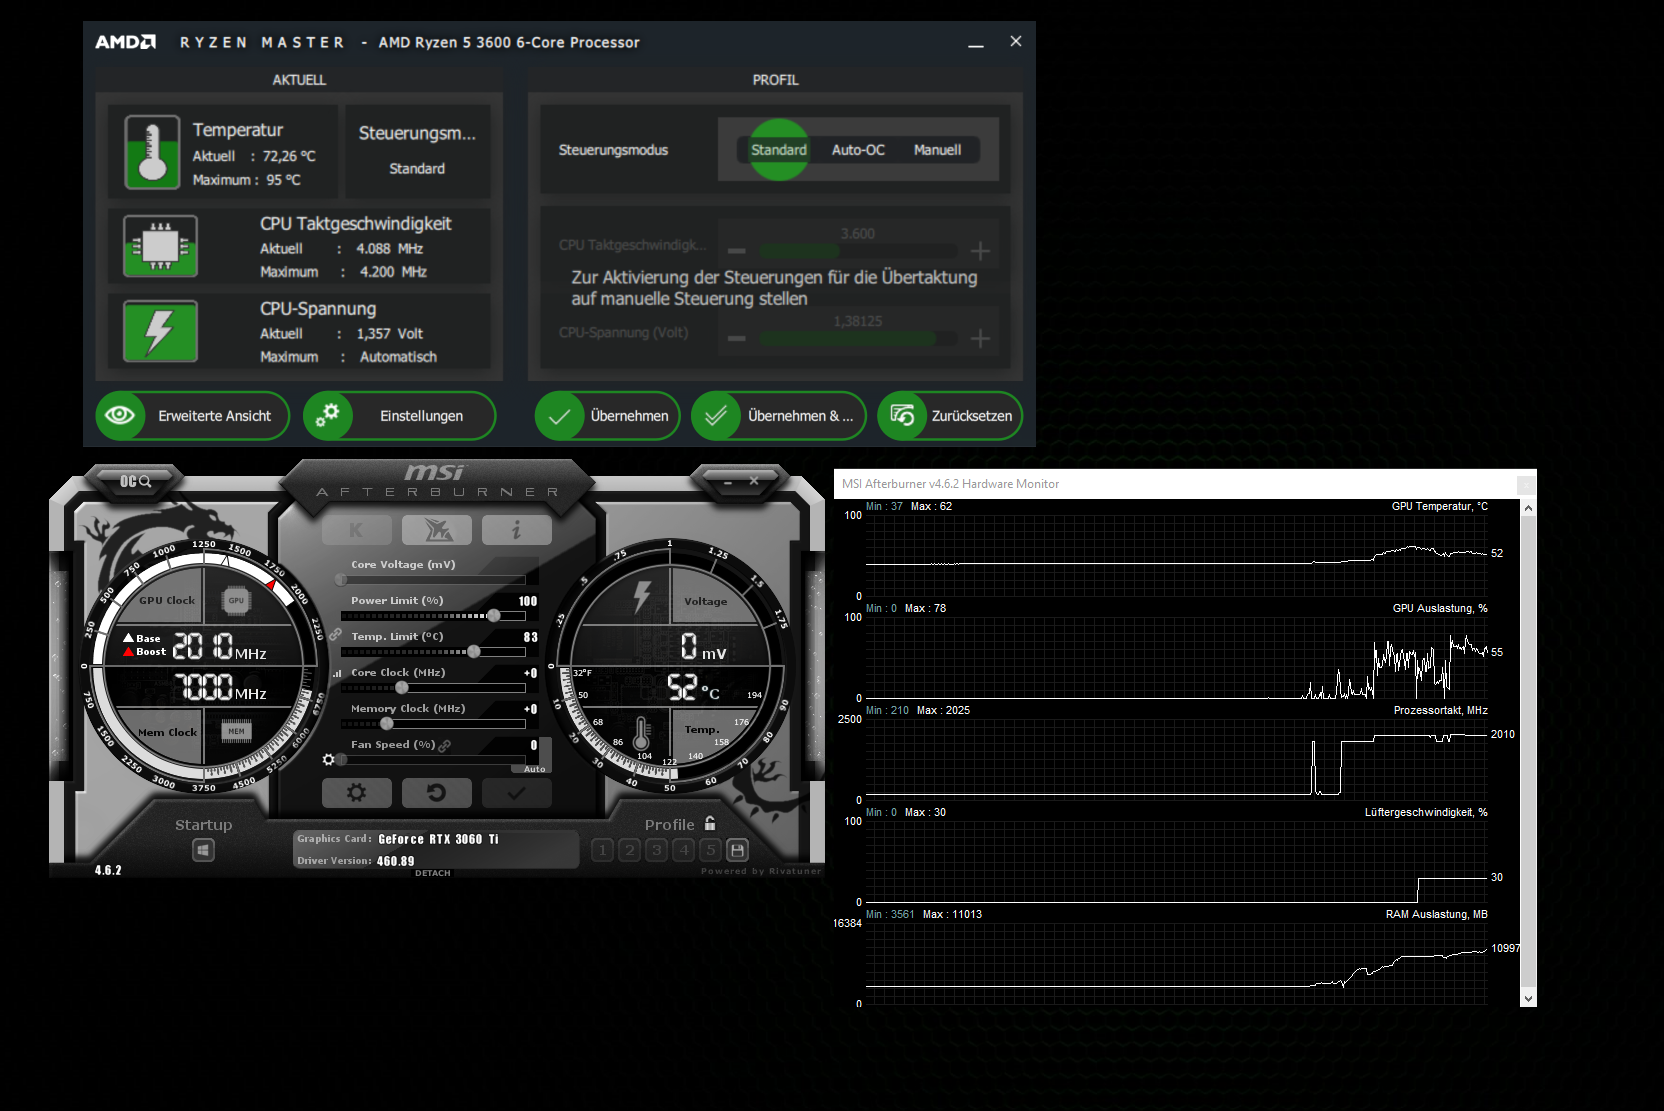This screenshot has width=1664, height=1111.
Task: Apply Afterburner settings with checkmark button
Action: [x=517, y=793]
